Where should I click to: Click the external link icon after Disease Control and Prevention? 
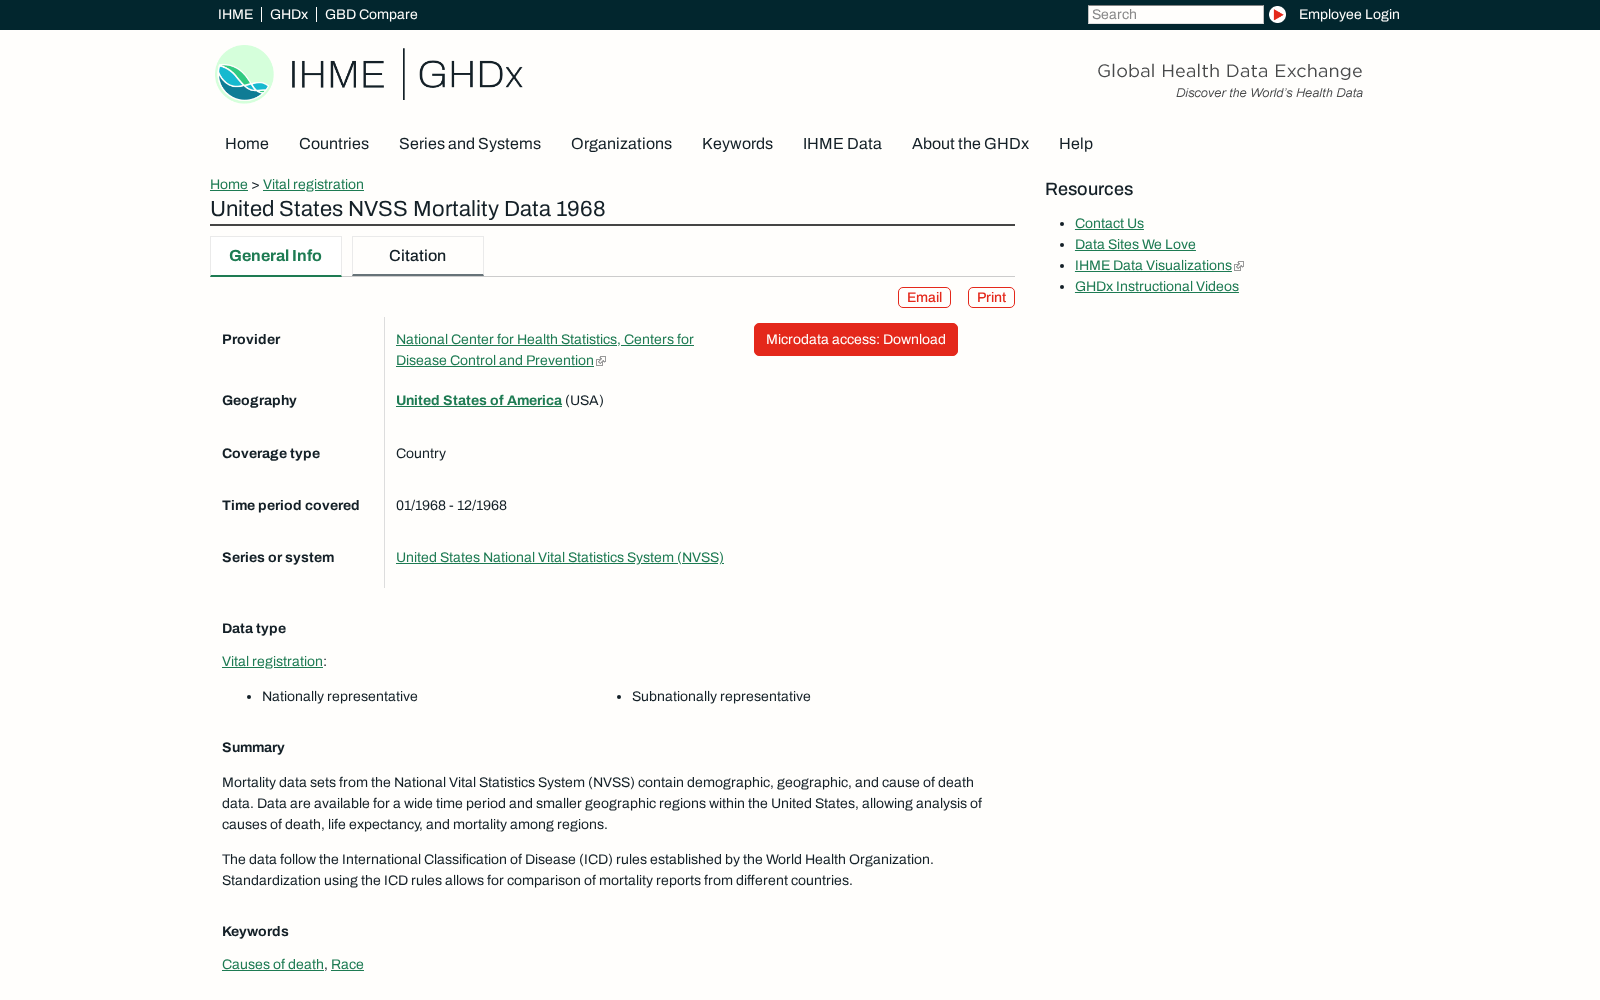tap(601, 361)
